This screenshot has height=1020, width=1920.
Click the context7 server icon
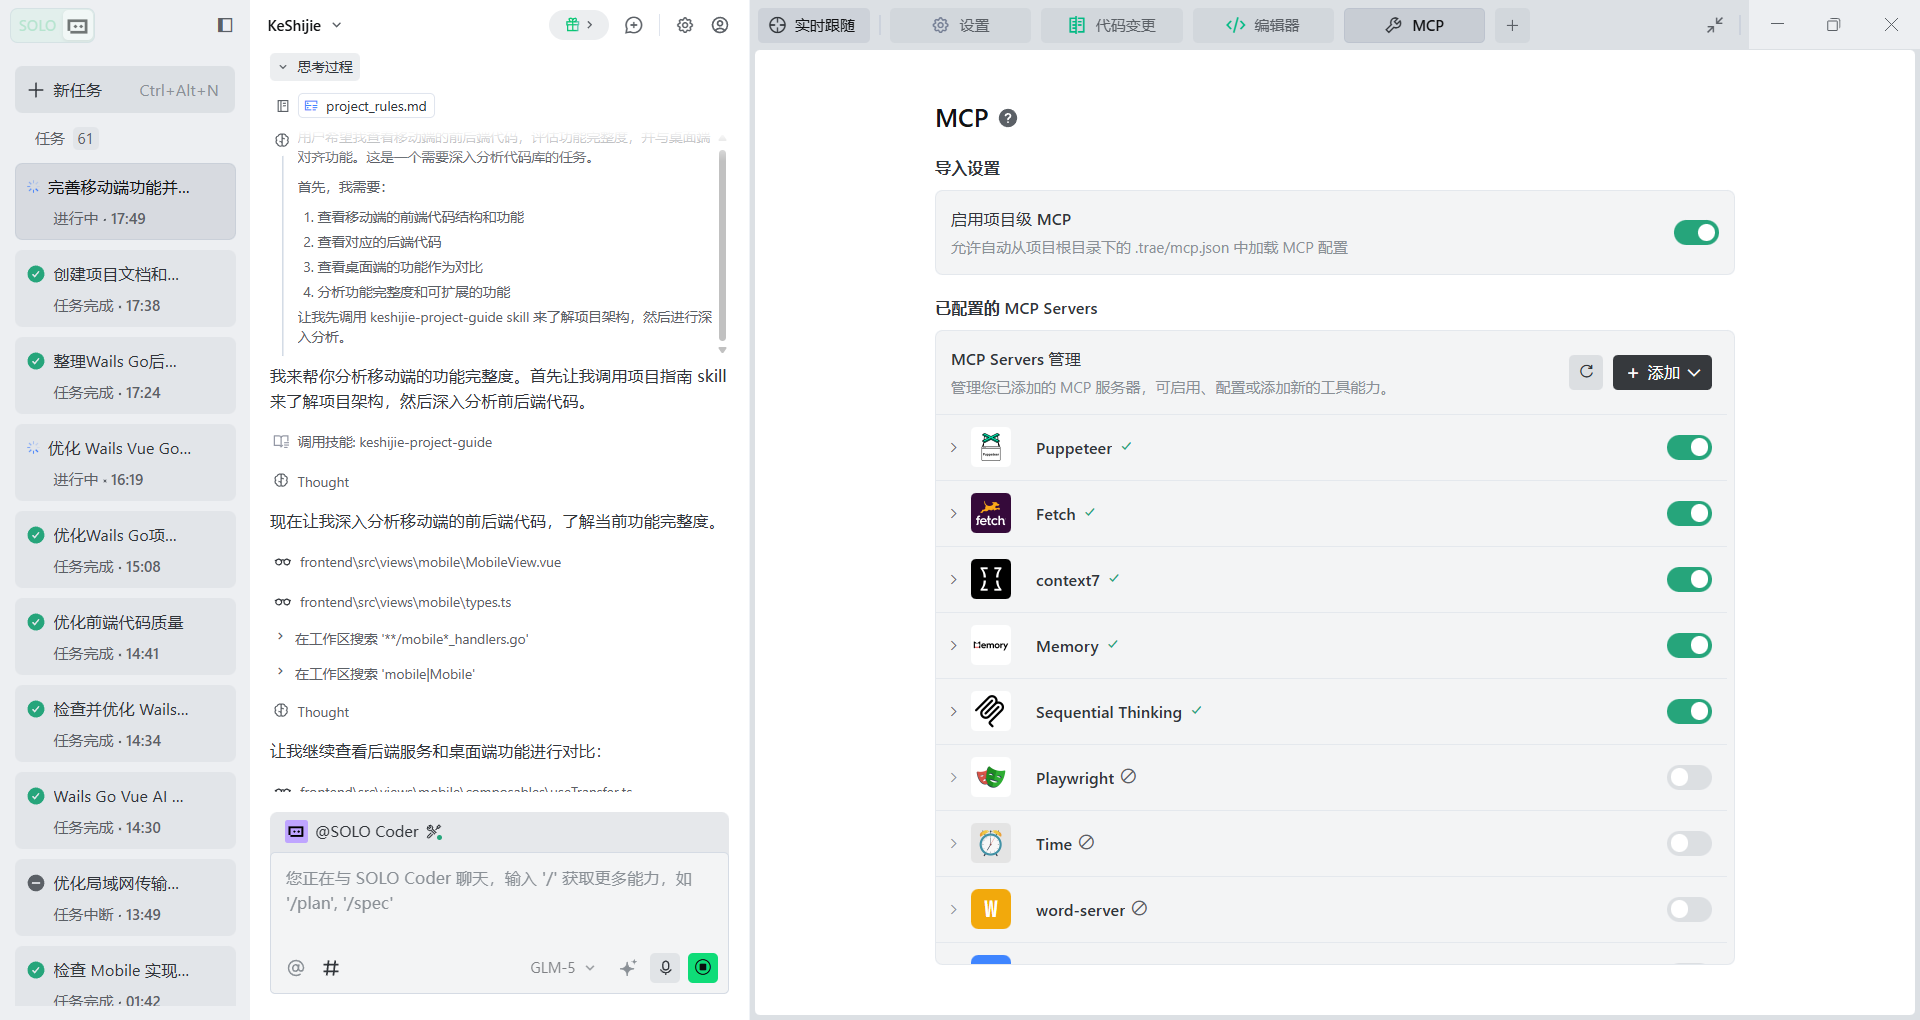pos(991,579)
